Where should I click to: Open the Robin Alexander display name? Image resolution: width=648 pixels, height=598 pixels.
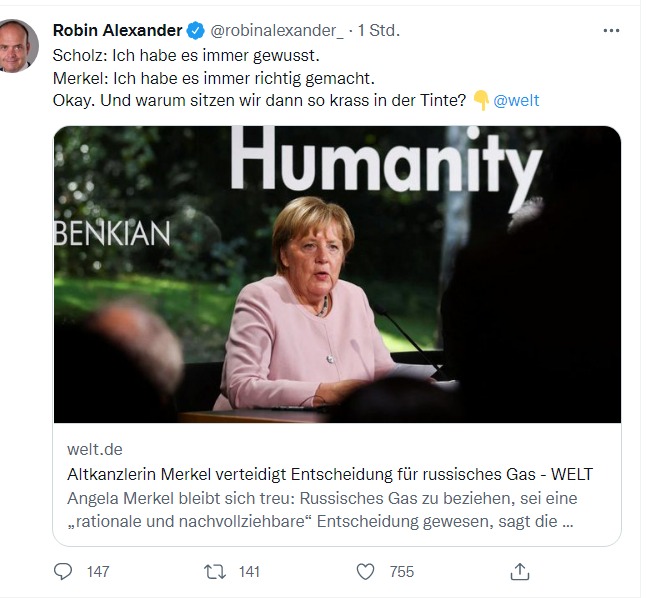pyautogui.click(x=117, y=31)
